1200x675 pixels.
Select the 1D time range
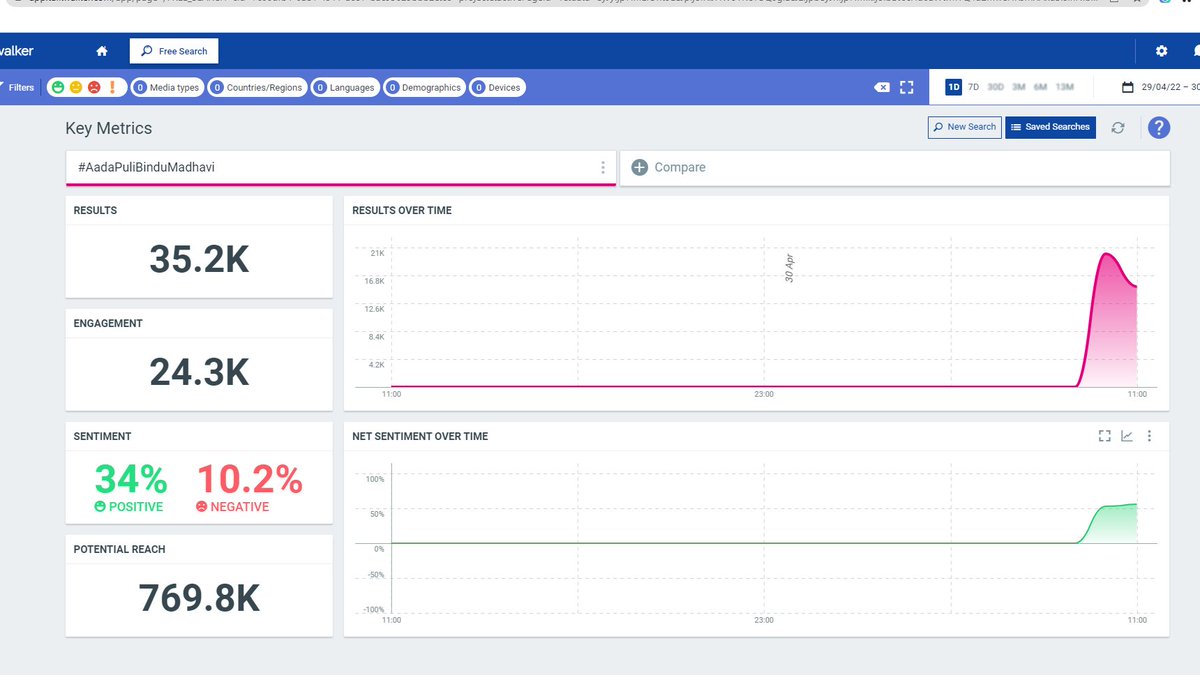(x=953, y=87)
